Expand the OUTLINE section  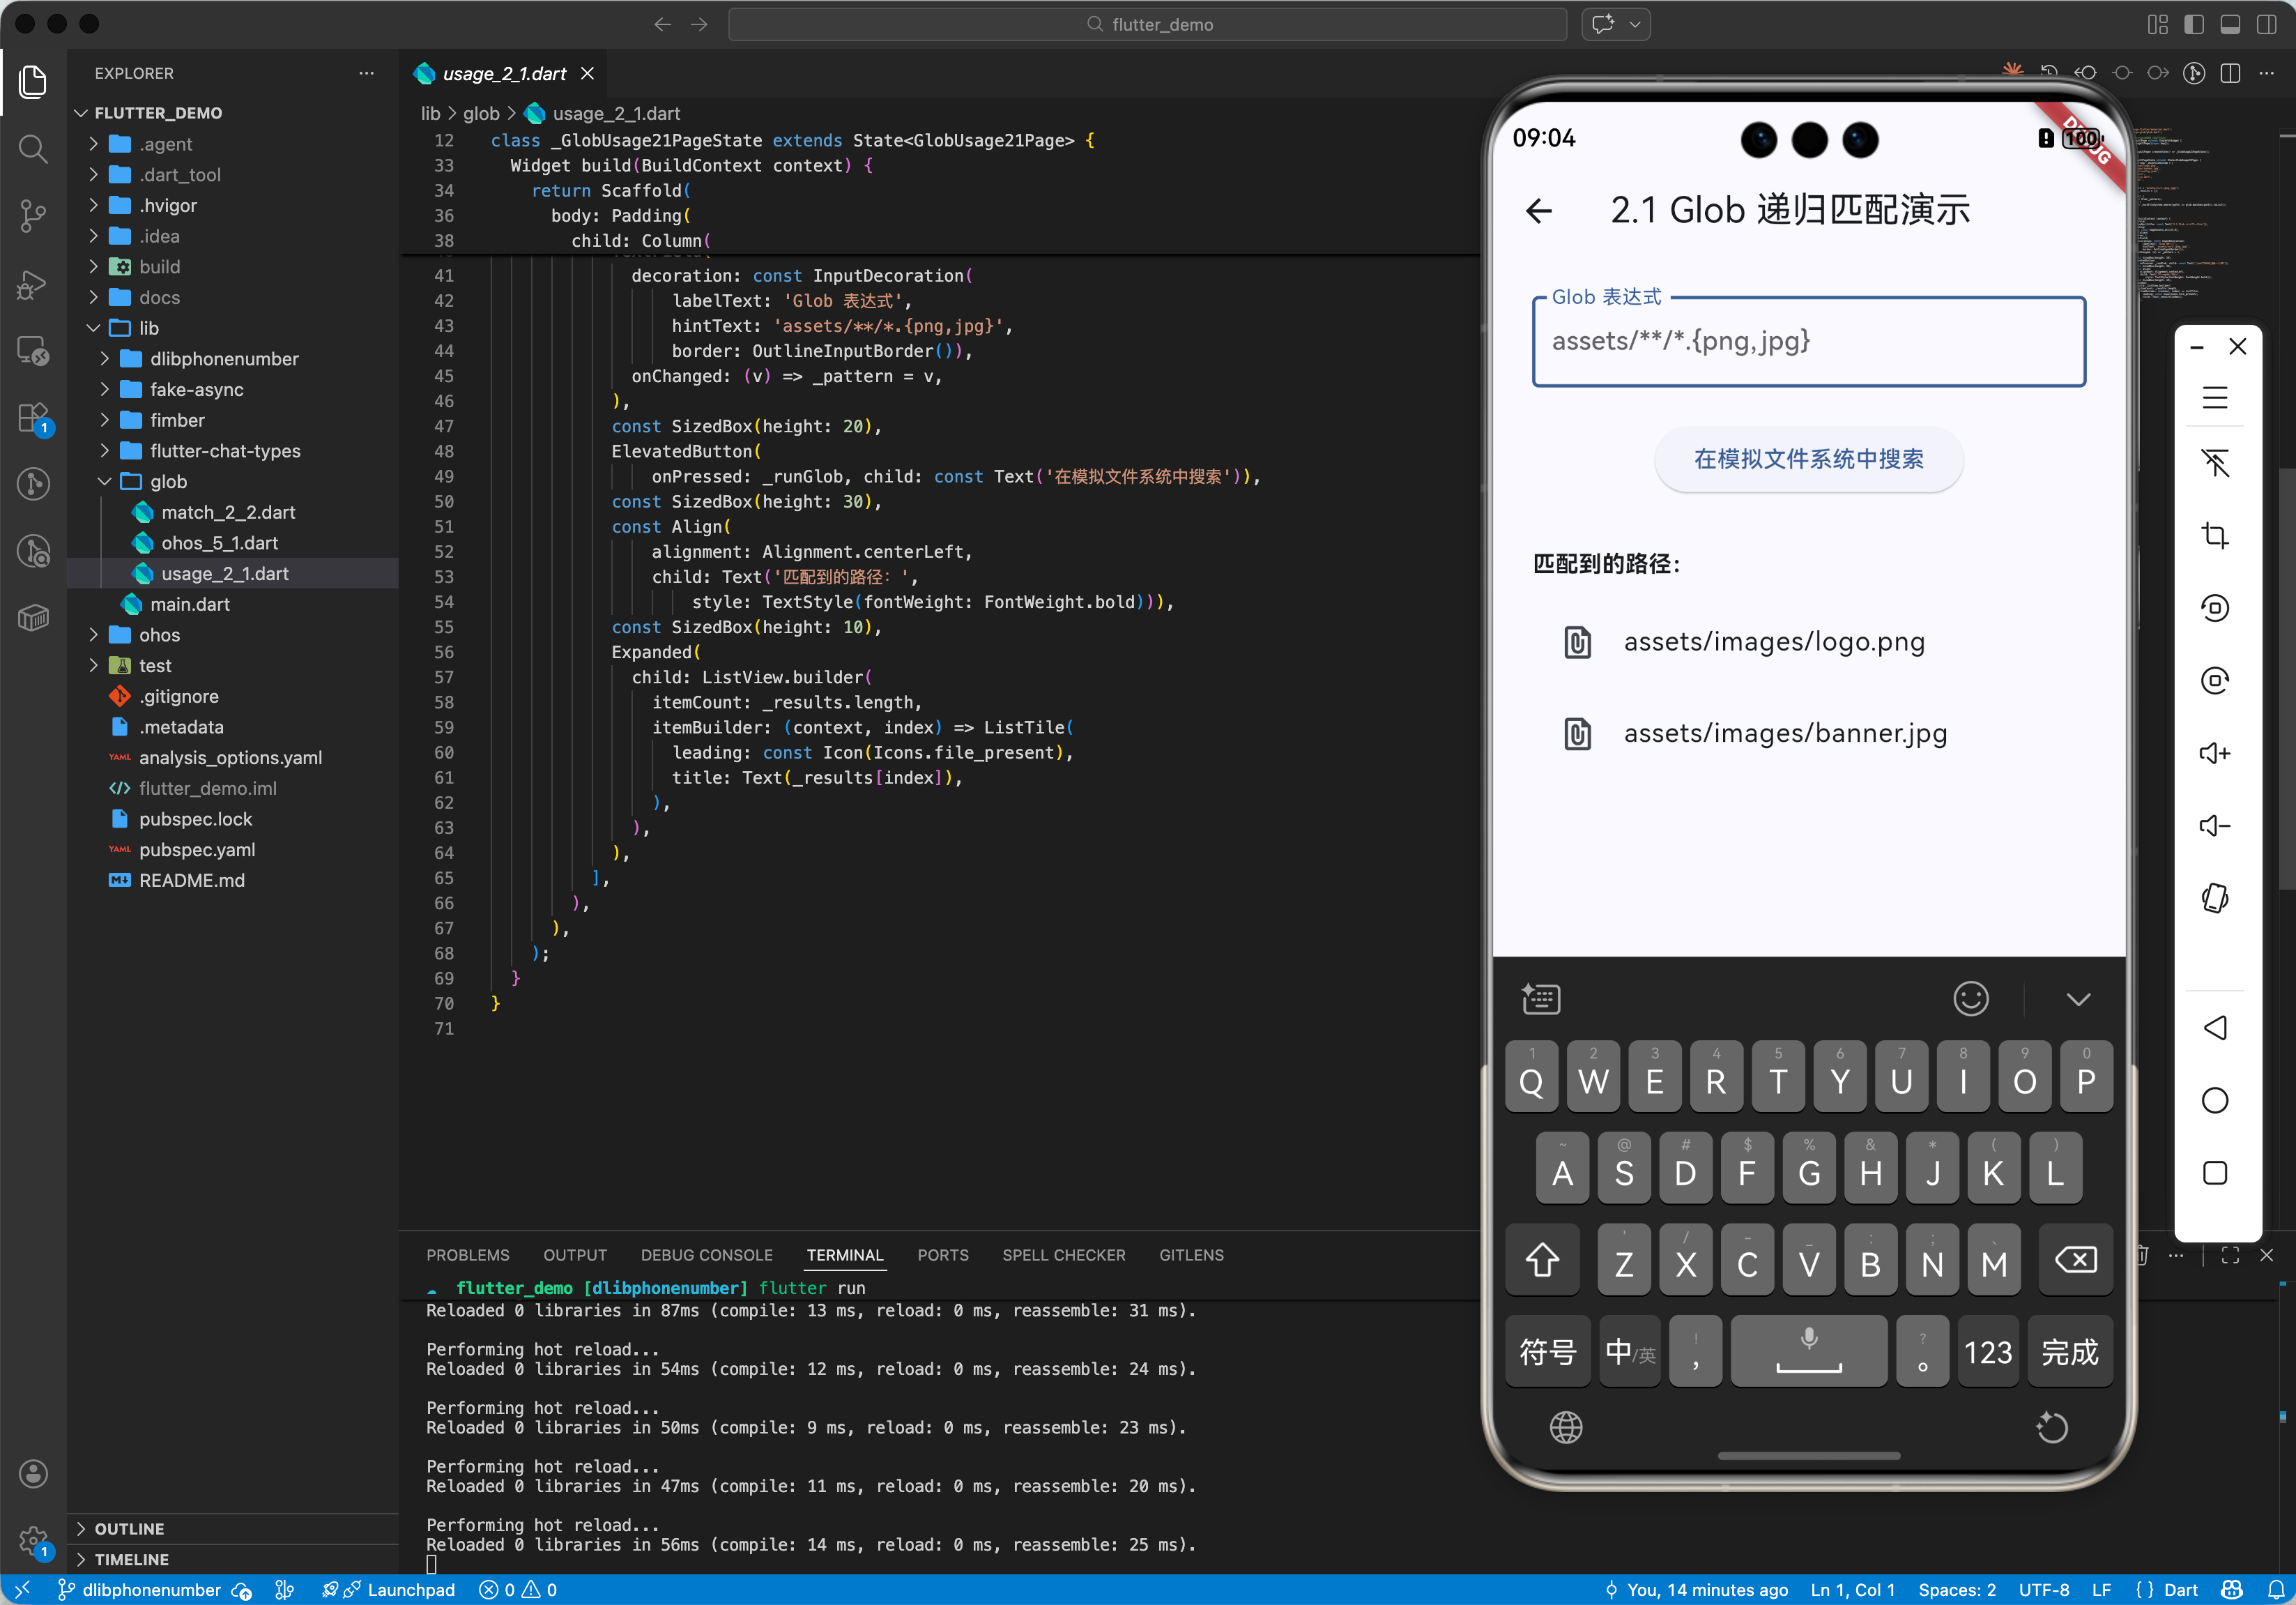coord(129,1528)
